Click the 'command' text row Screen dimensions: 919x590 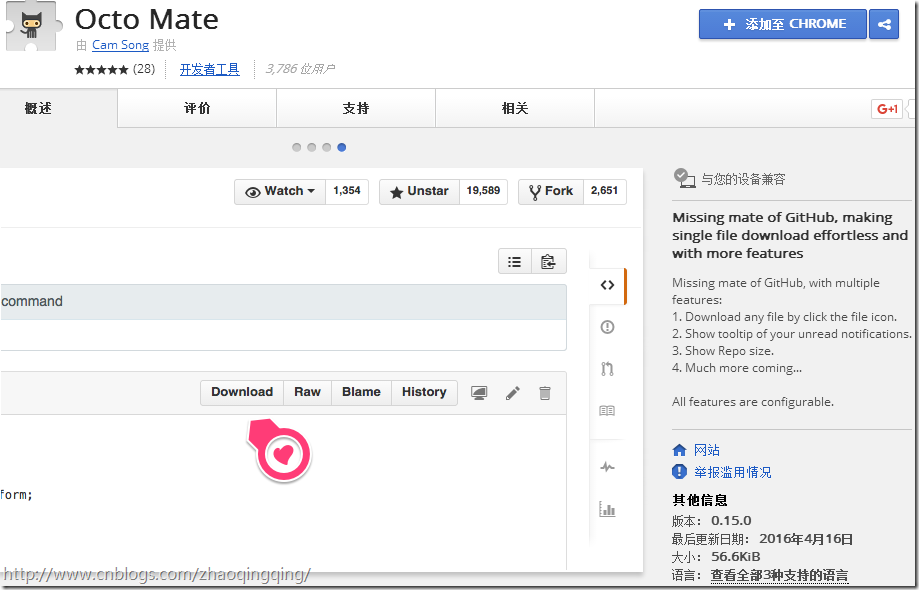pyautogui.click(x=284, y=302)
